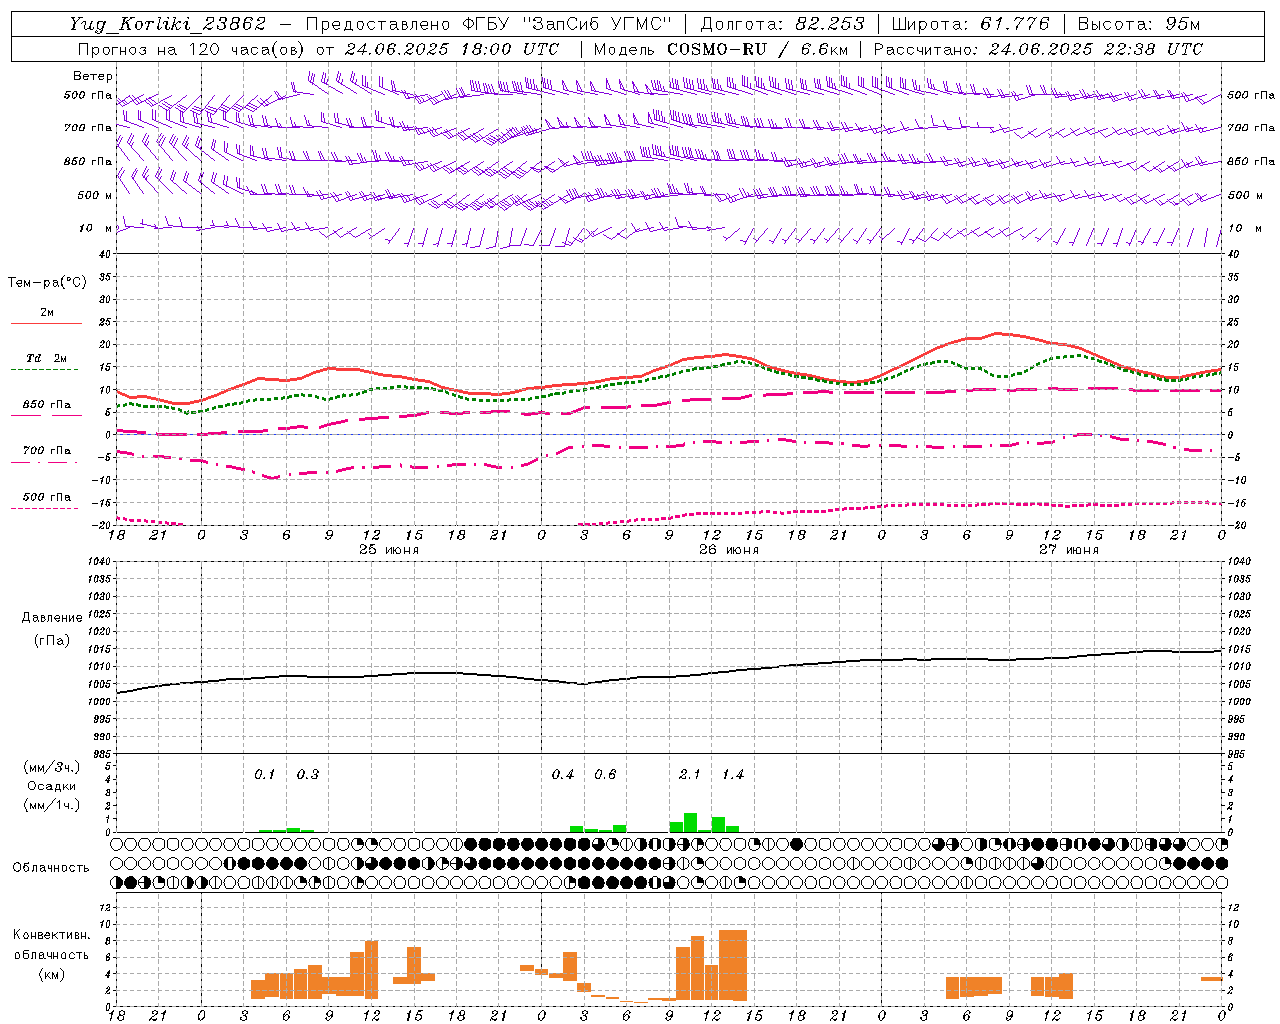Click the 1.4 precipitation amount

click(733, 775)
